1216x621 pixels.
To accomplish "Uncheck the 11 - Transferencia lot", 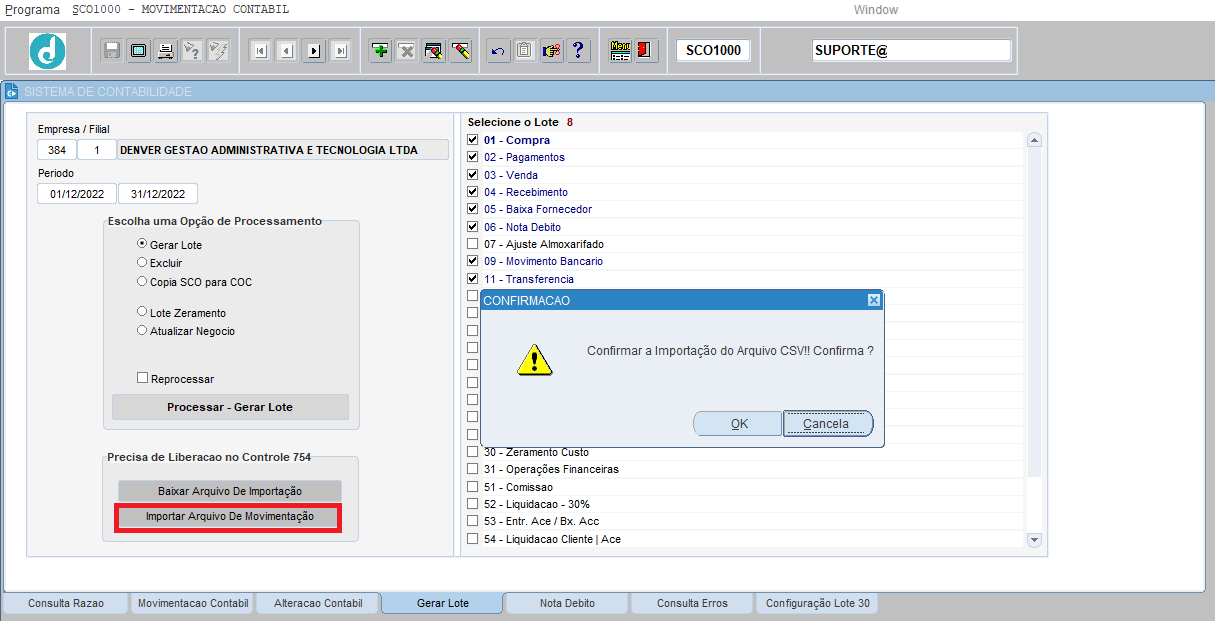I will [x=473, y=279].
